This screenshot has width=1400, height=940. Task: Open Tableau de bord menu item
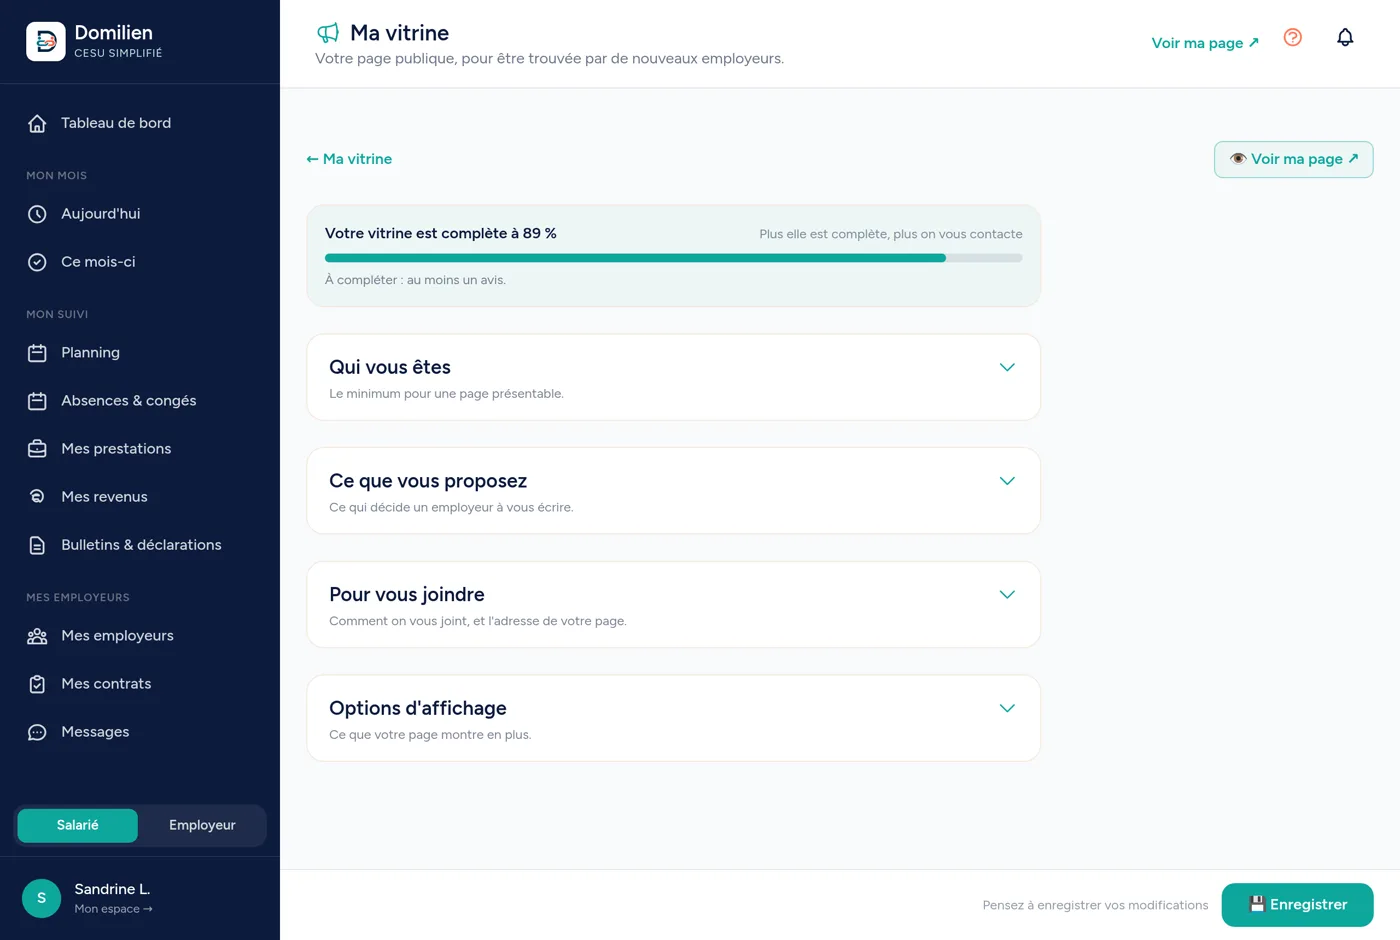click(x=140, y=123)
